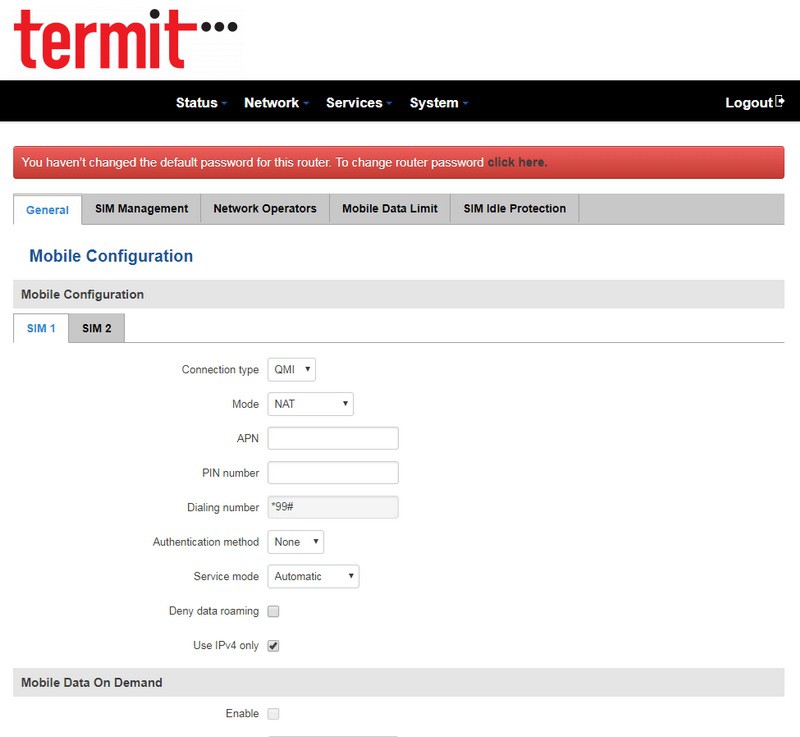Open the Authentication method dropdown
The height and width of the screenshot is (737, 800).
tap(296, 542)
